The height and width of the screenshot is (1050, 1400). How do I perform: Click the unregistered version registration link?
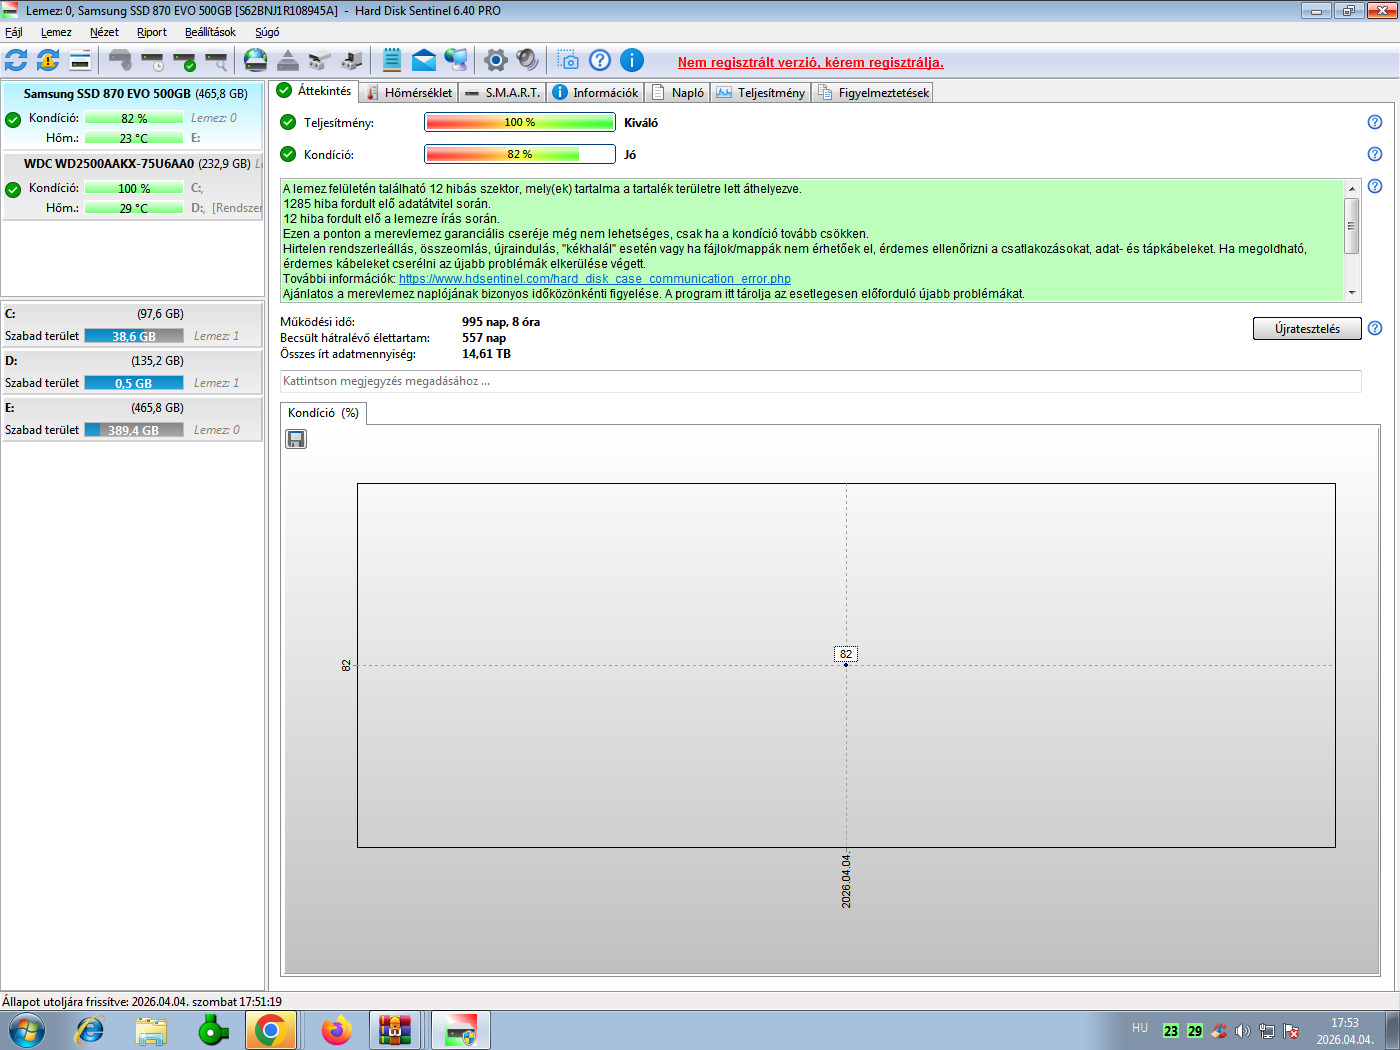coord(810,62)
